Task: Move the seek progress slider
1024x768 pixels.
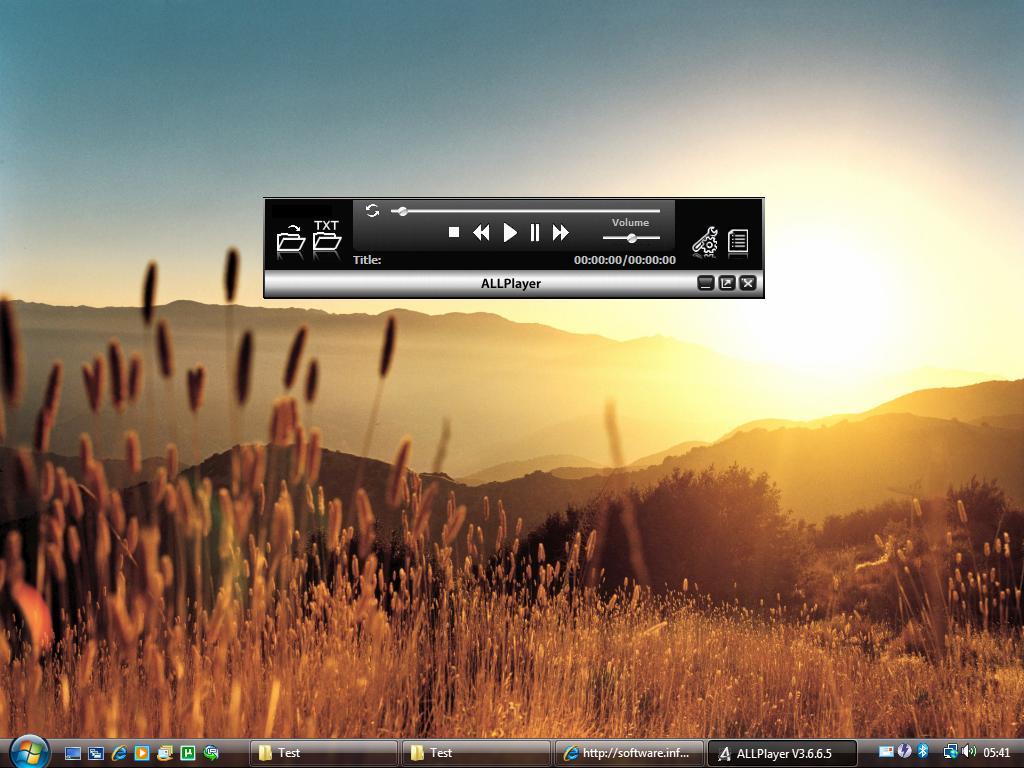Action: point(403,211)
